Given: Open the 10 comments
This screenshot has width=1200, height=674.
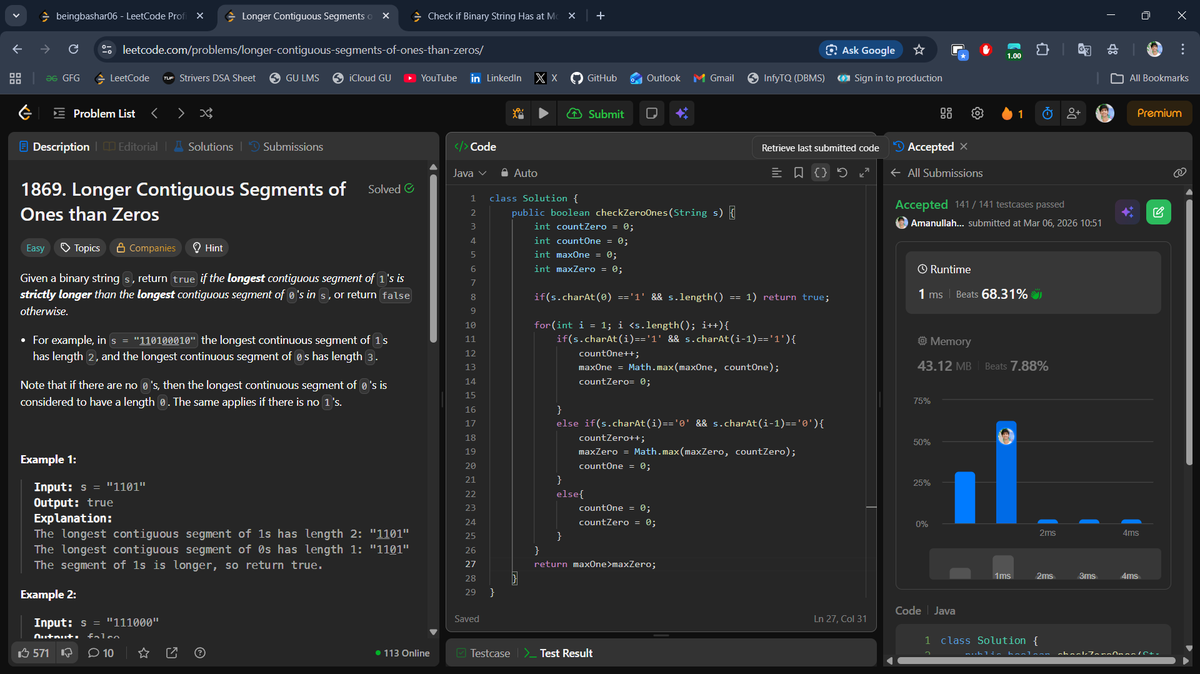Looking at the screenshot, I should (x=101, y=653).
